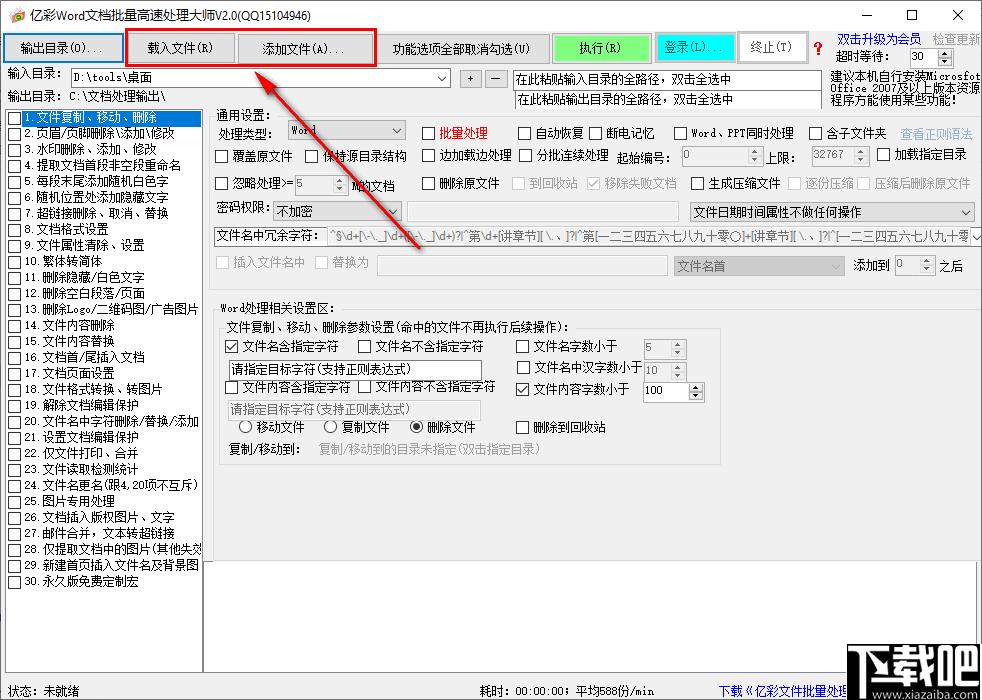Click the plus button beside input directory

click(x=471, y=79)
